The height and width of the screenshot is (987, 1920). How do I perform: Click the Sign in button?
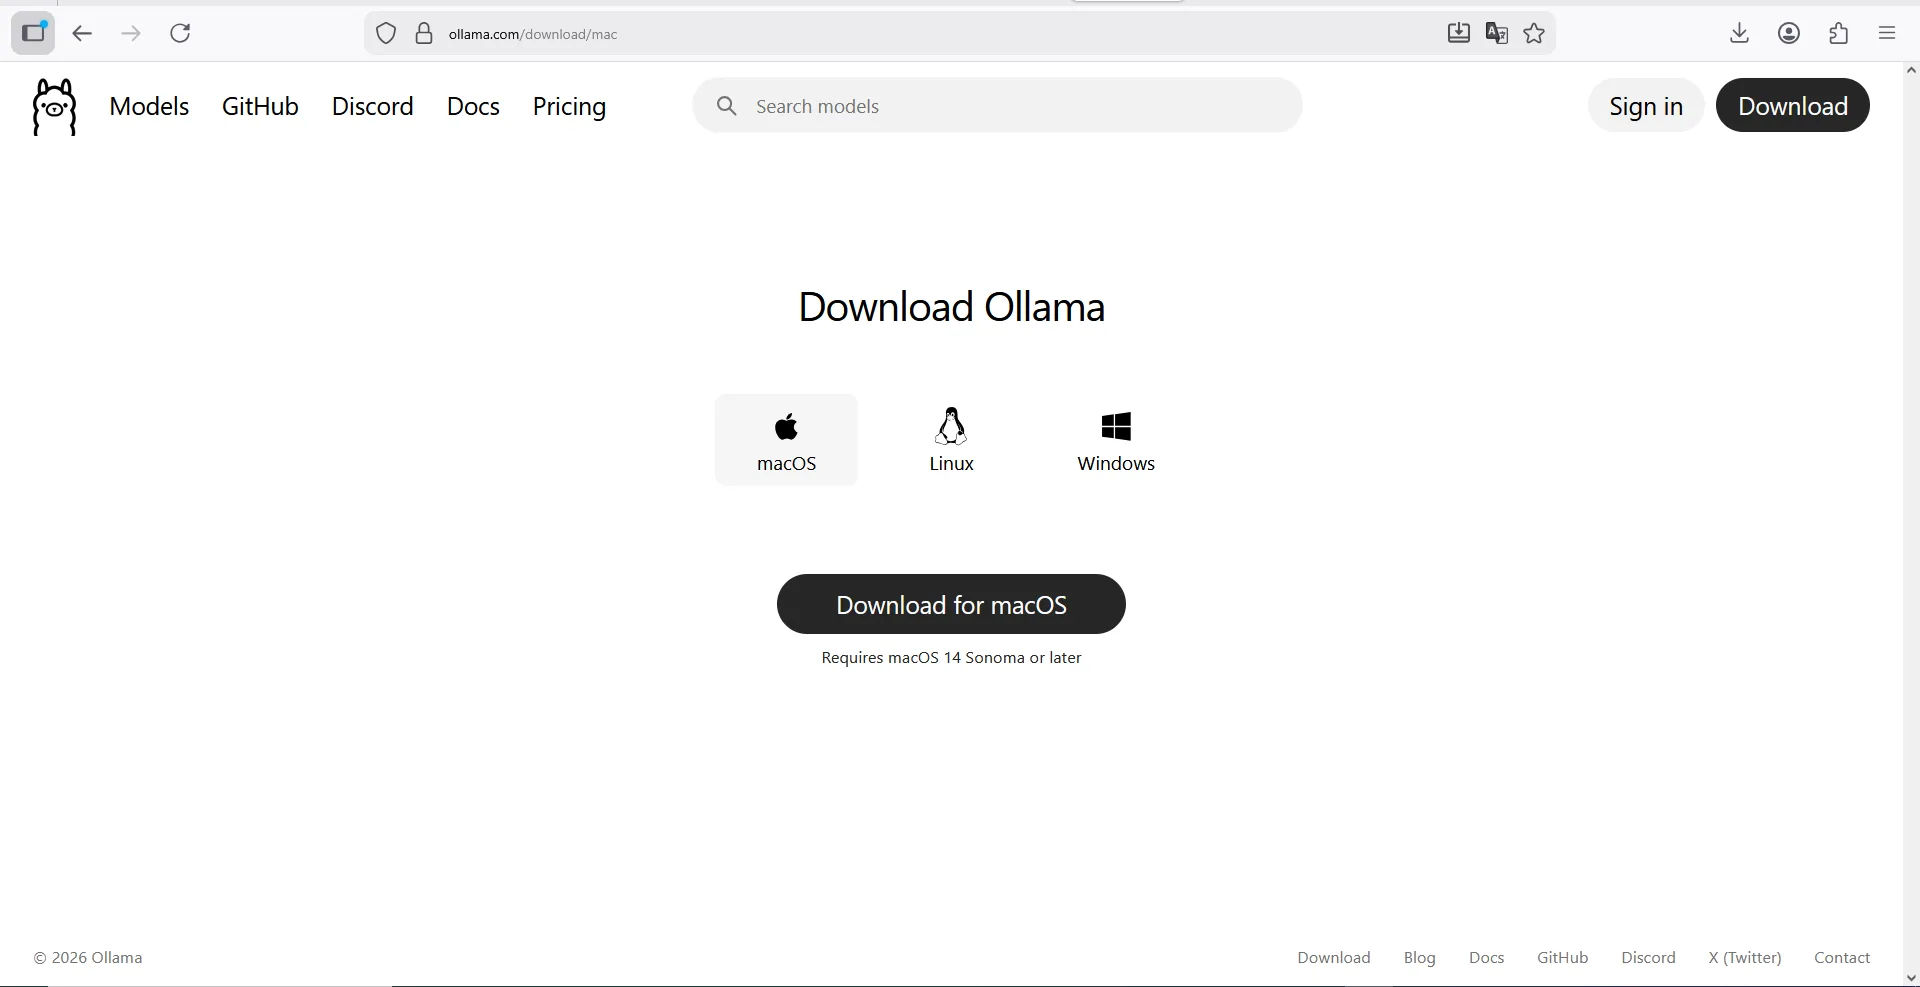(x=1645, y=106)
